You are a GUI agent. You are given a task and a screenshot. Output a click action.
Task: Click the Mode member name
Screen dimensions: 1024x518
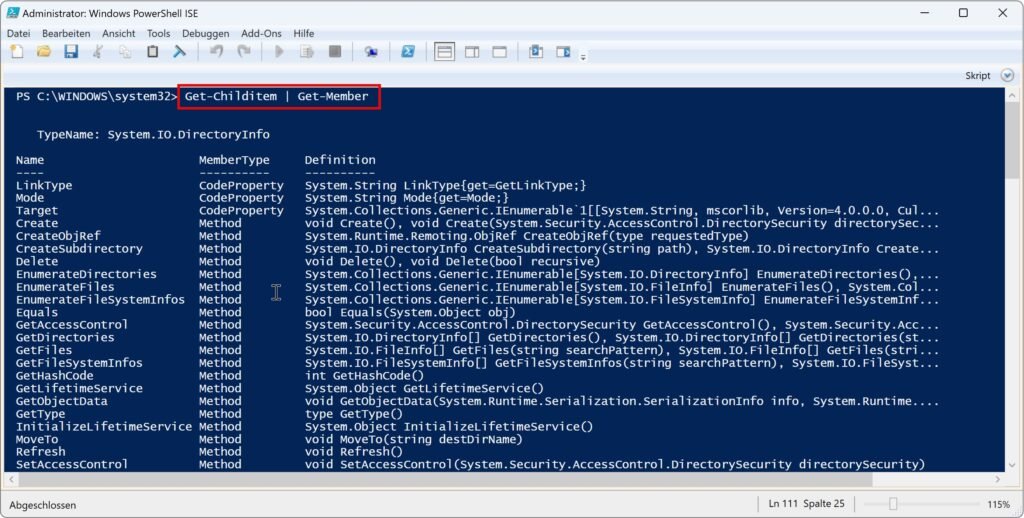point(30,198)
